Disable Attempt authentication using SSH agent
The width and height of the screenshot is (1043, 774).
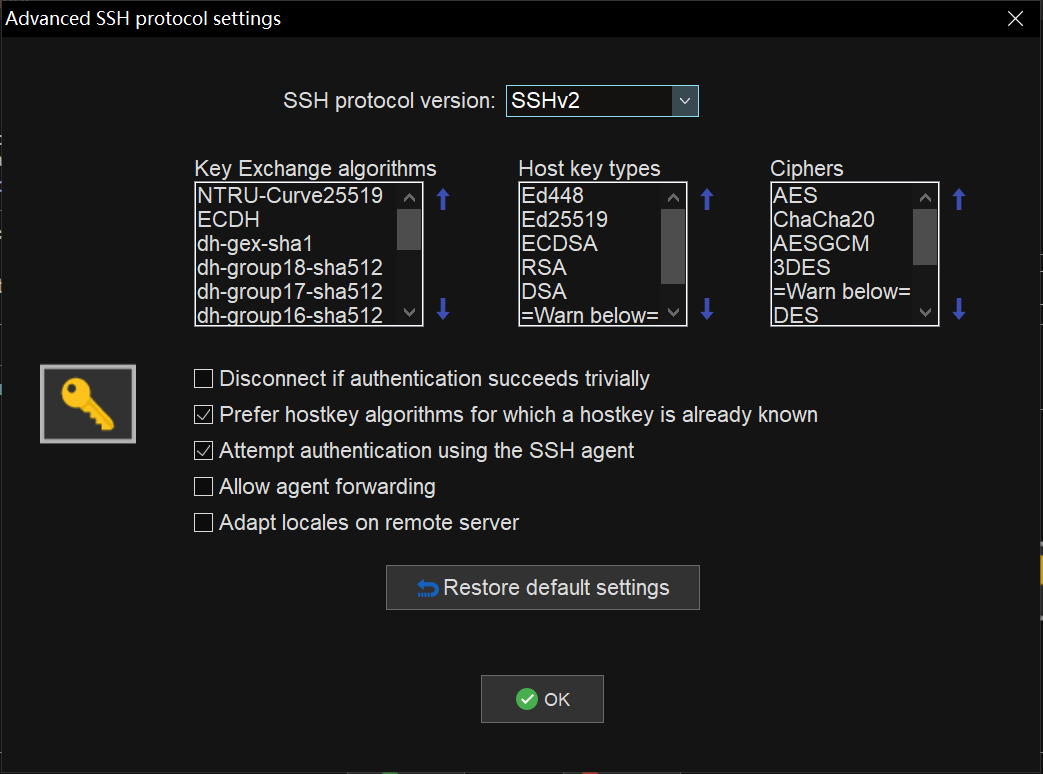pos(204,451)
